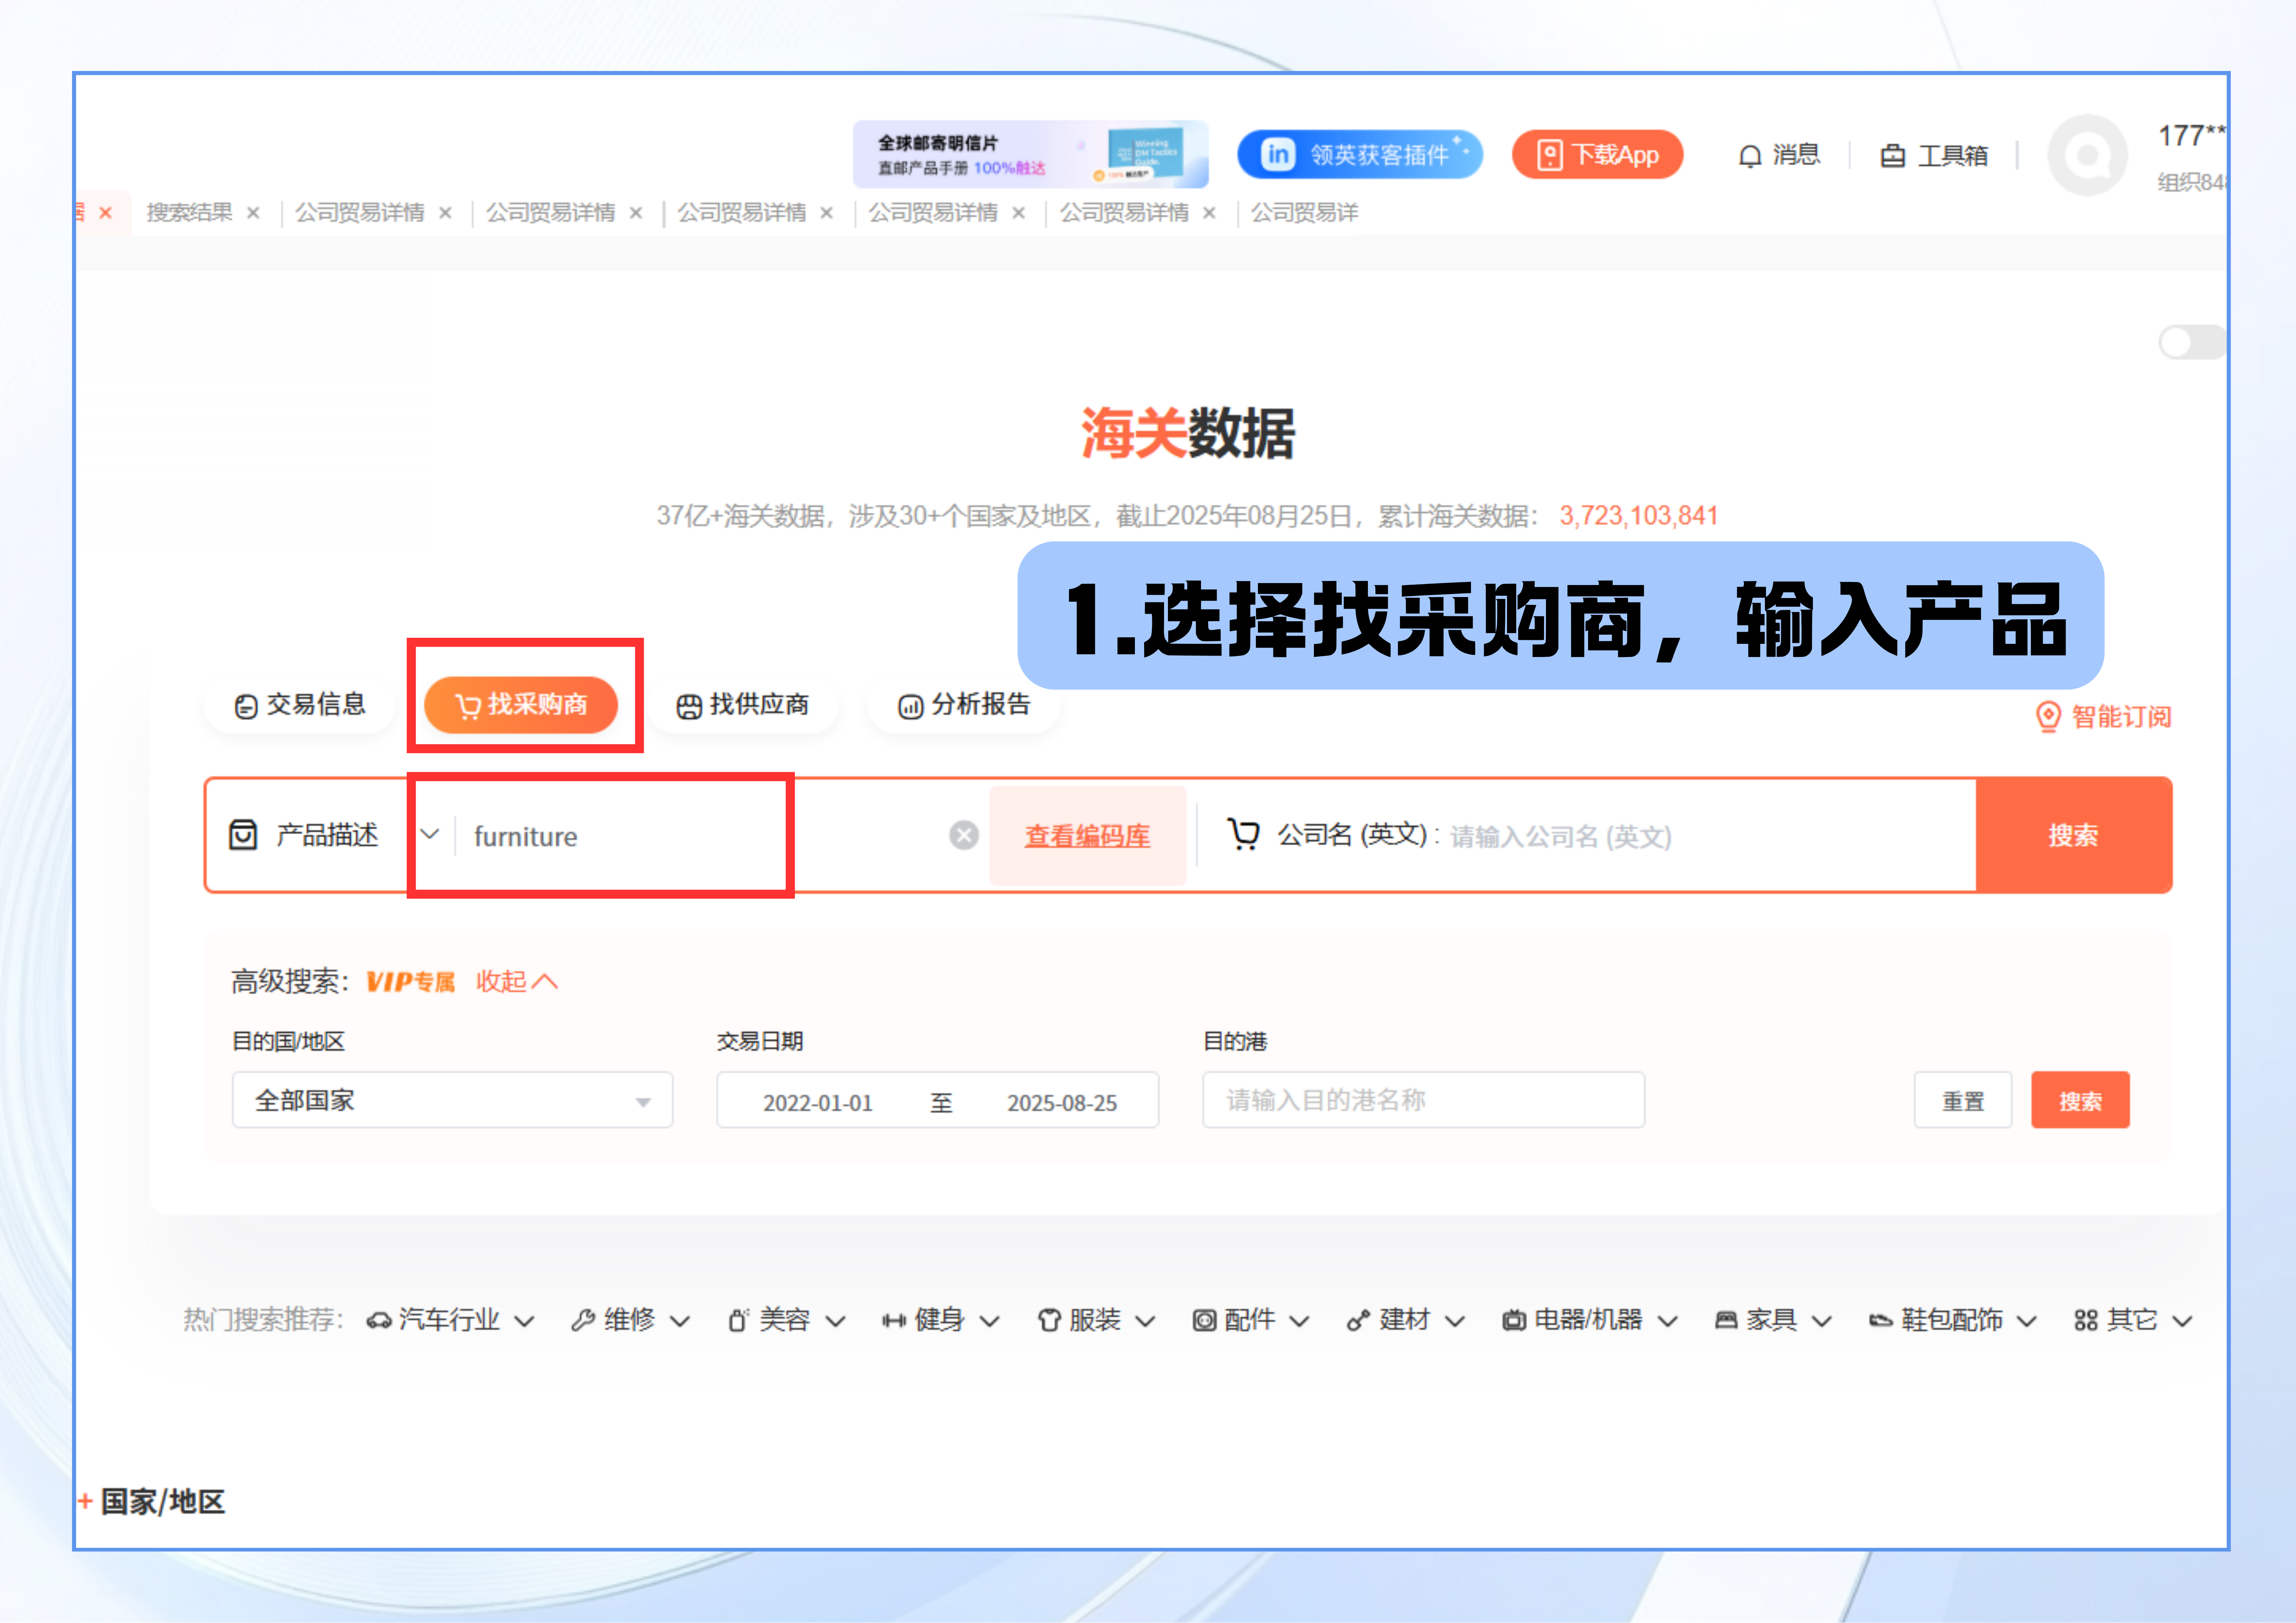Click the user avatar icon
This screenshot has height=1623, width=2296.
pos(2088,155)
